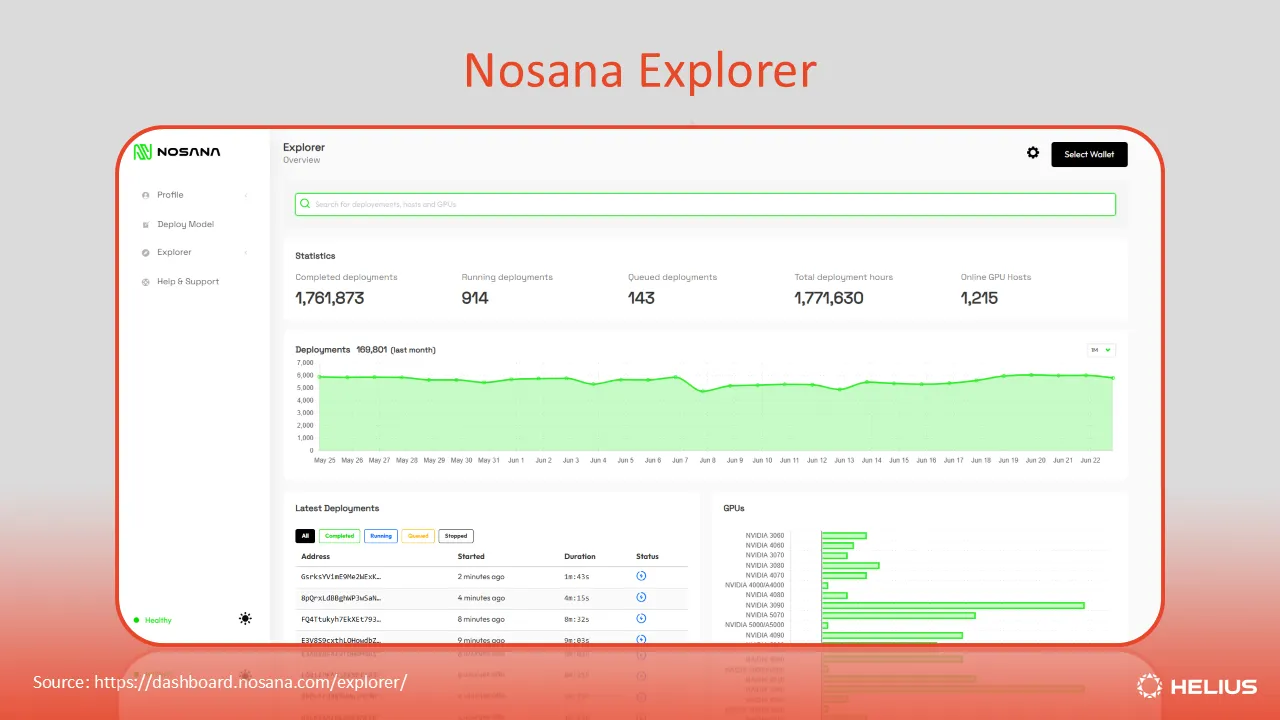Click the NVIDIA 3090 bar in GPUs chart
1280x720 pixels.
pyautogui.click(x=953, y=605)
